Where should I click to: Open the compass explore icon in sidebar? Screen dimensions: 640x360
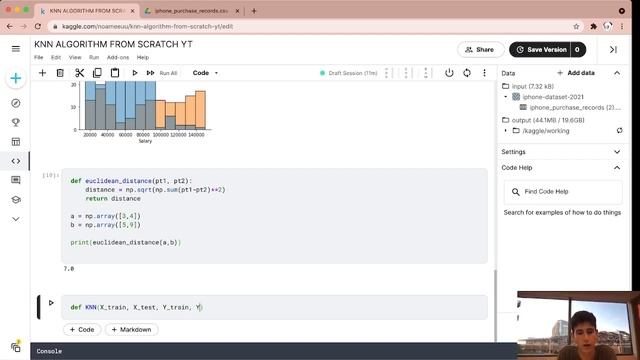16,103
